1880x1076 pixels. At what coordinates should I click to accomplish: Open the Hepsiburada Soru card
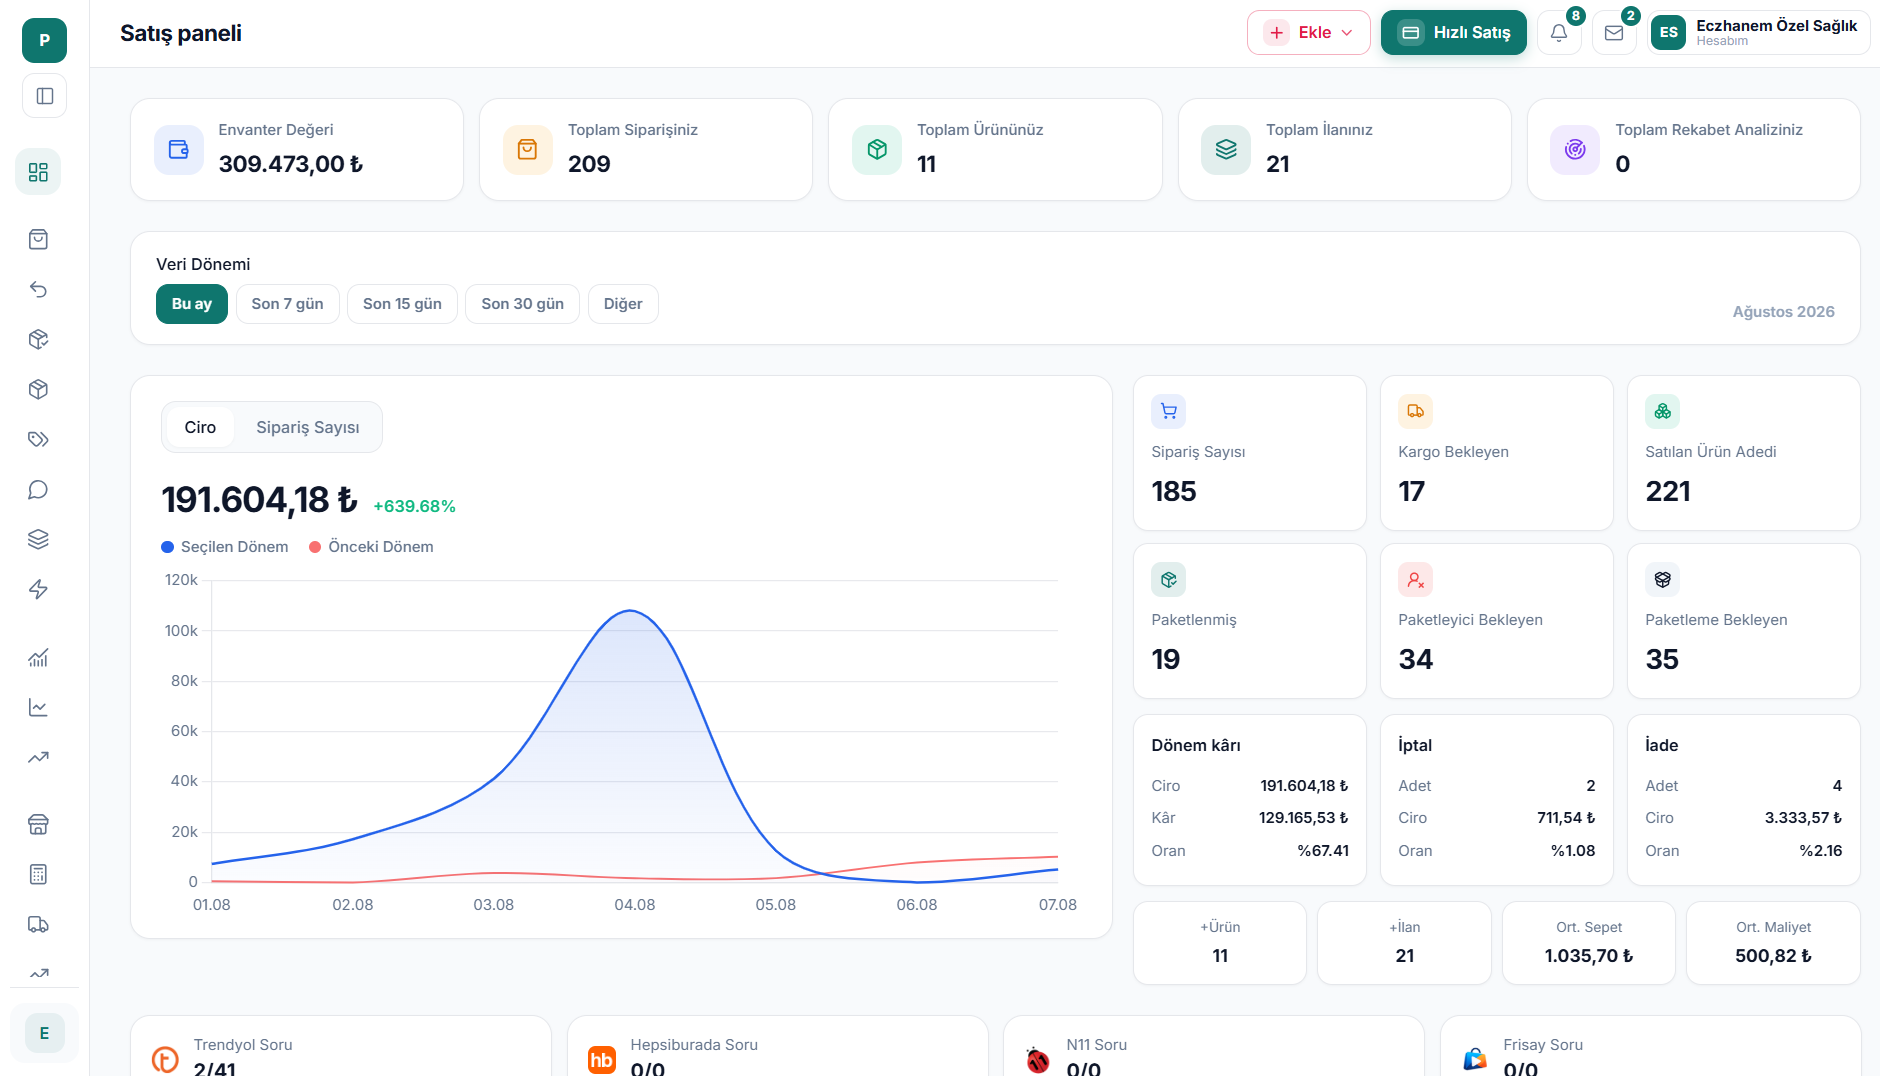778,1046
